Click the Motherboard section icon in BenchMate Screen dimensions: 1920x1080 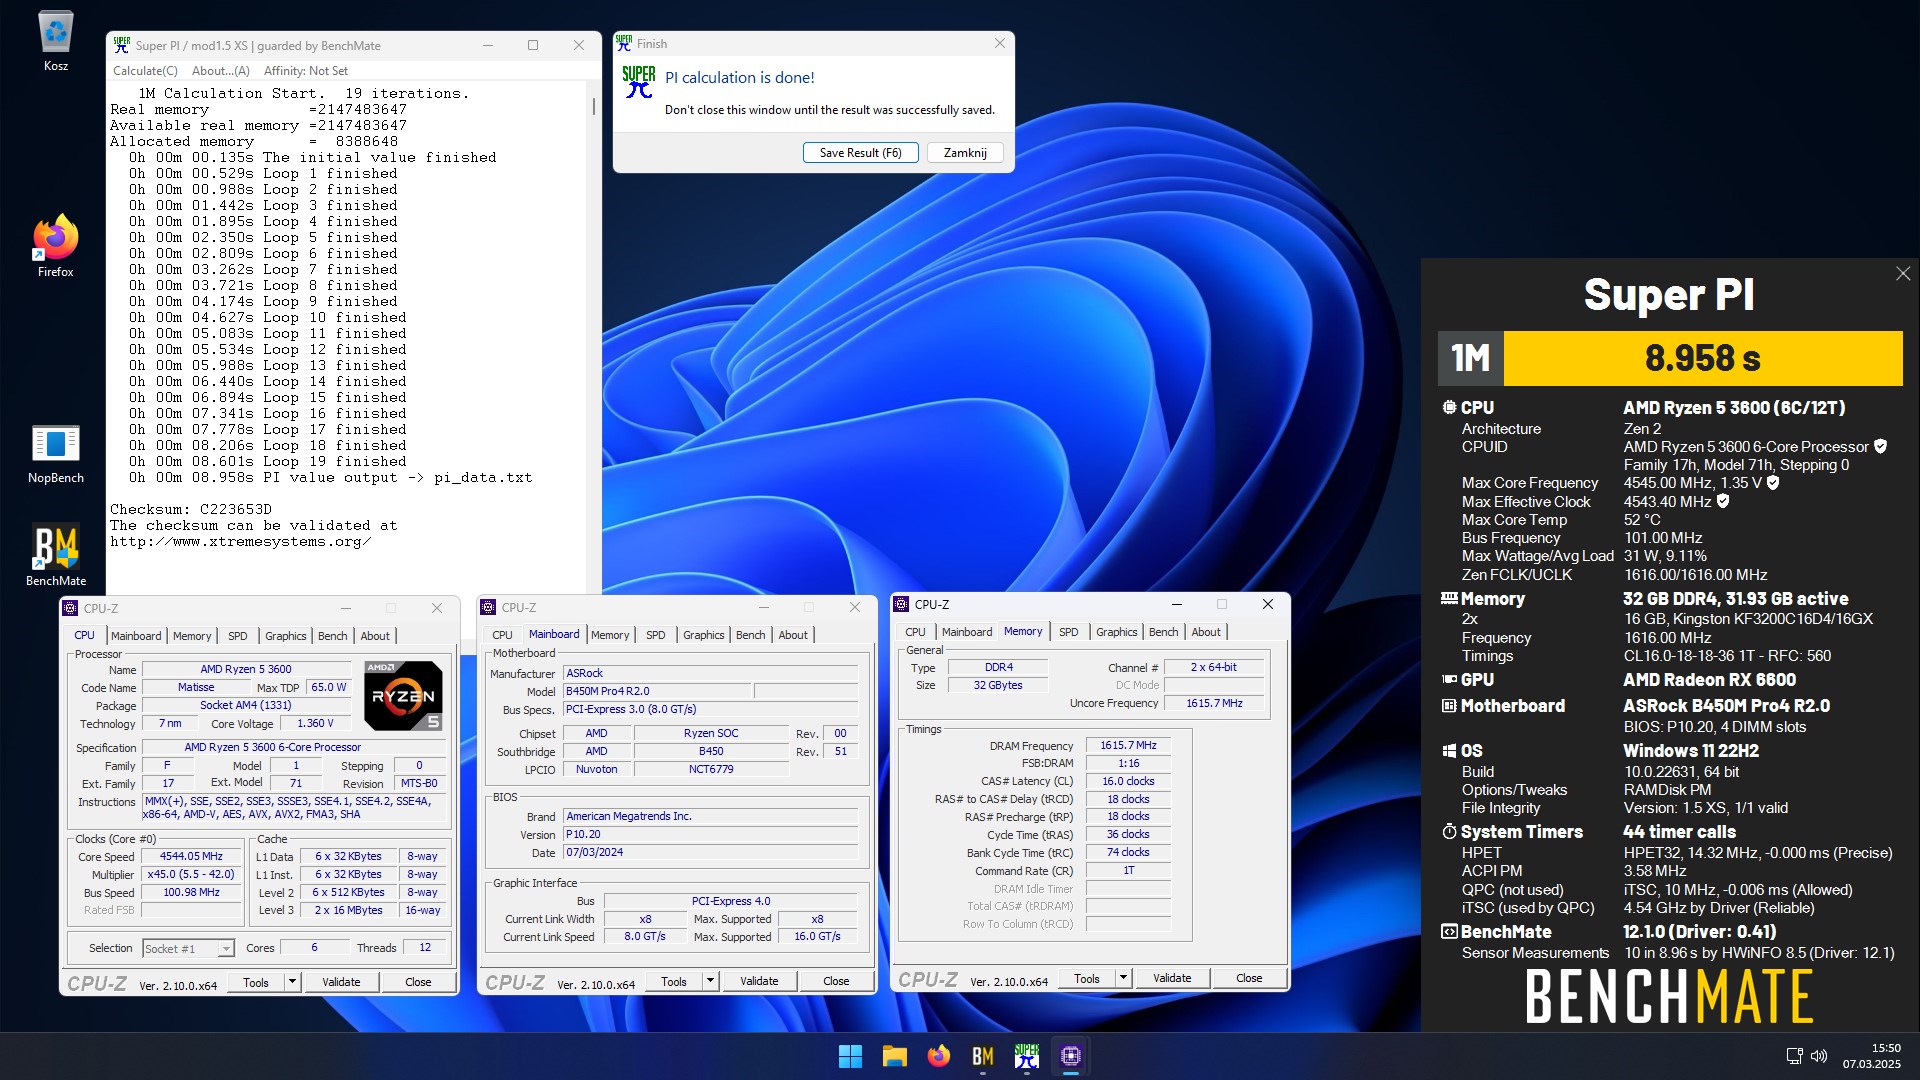tap(1449, 705)
